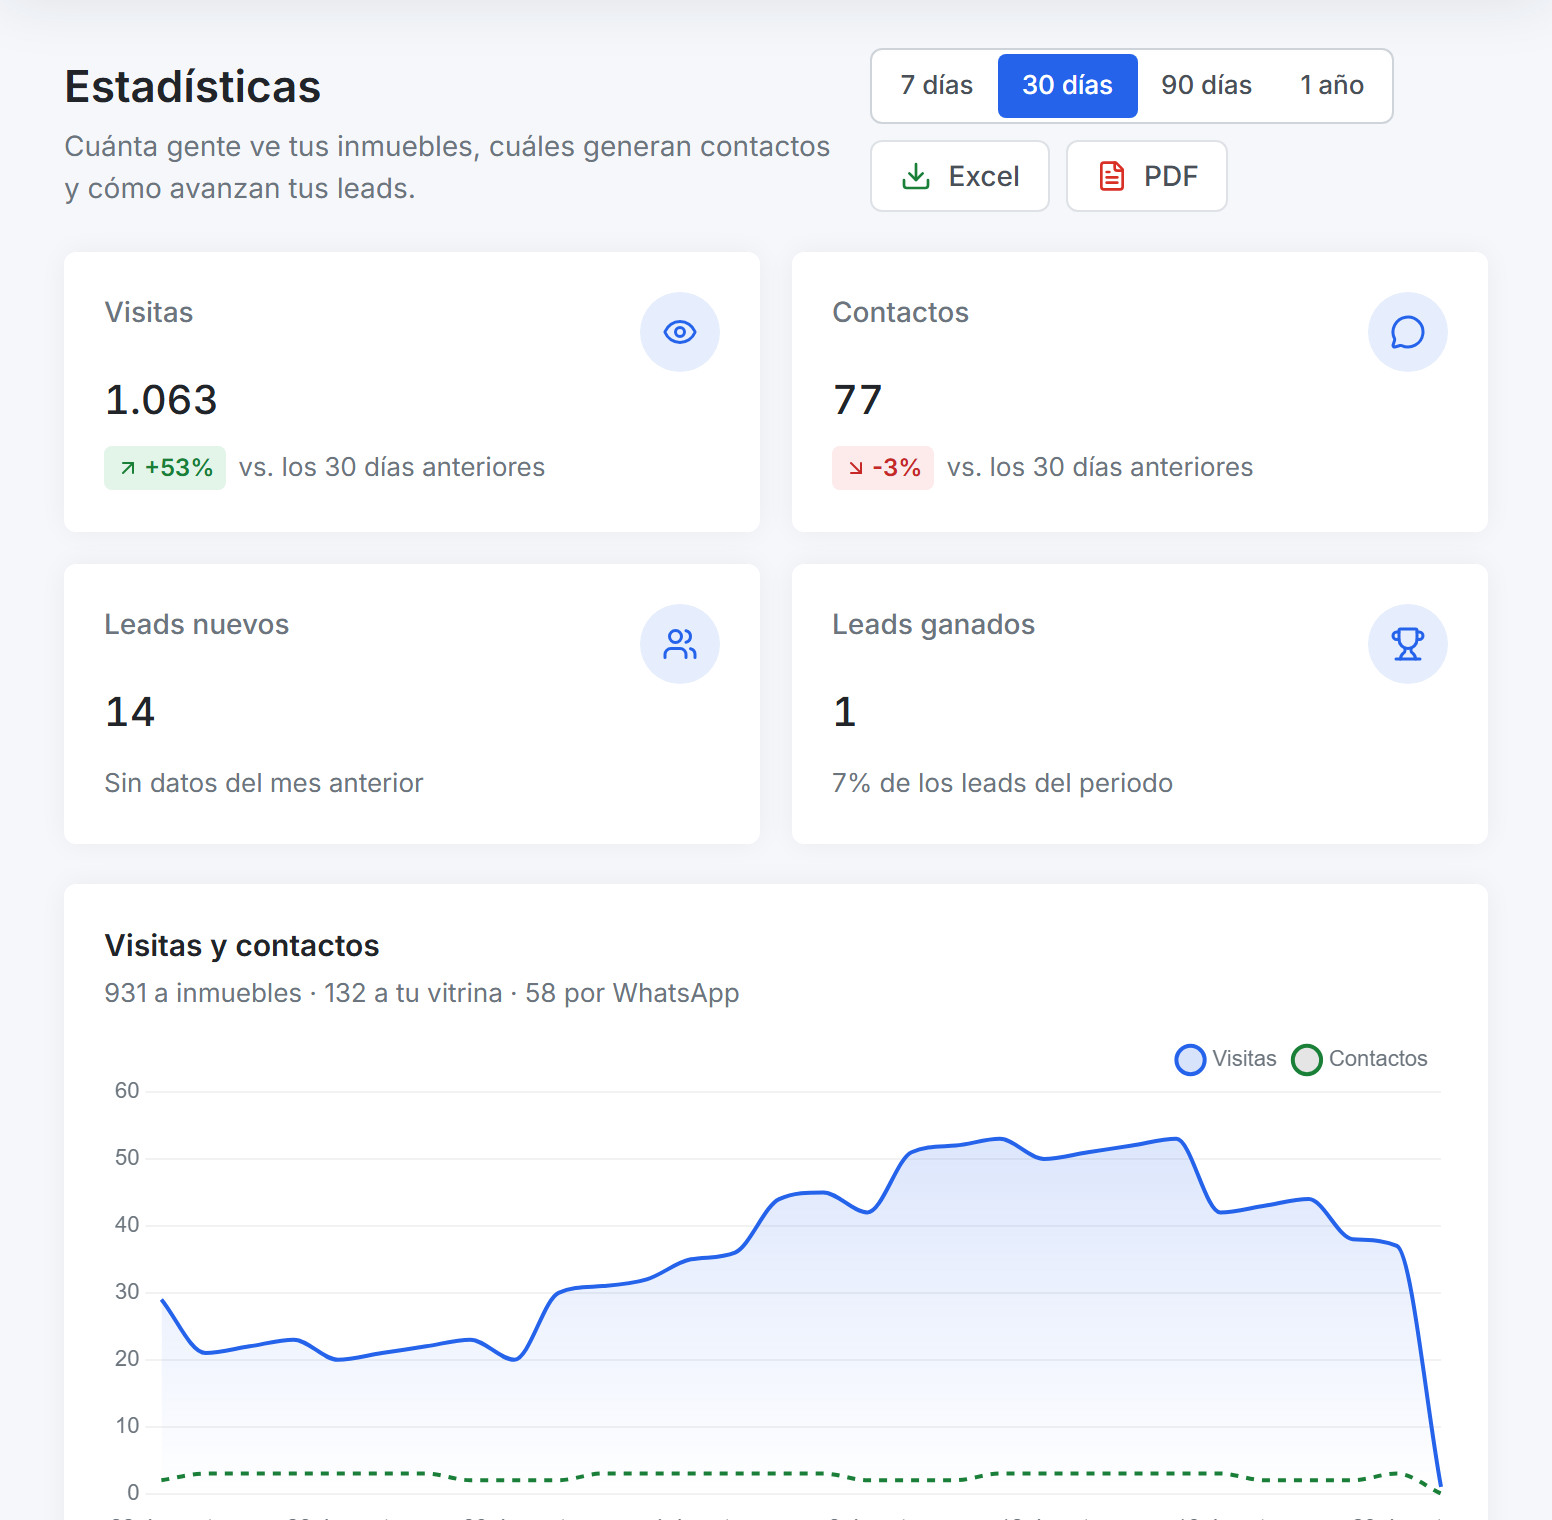
Task: Click the Estadísticas page heading
Action: tap(193, 87)
